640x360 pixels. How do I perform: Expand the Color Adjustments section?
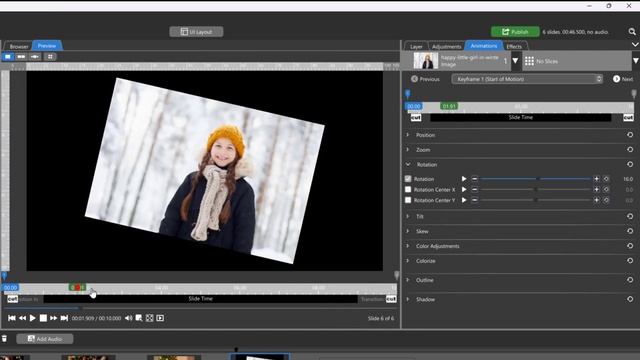[x=408, y=246]
